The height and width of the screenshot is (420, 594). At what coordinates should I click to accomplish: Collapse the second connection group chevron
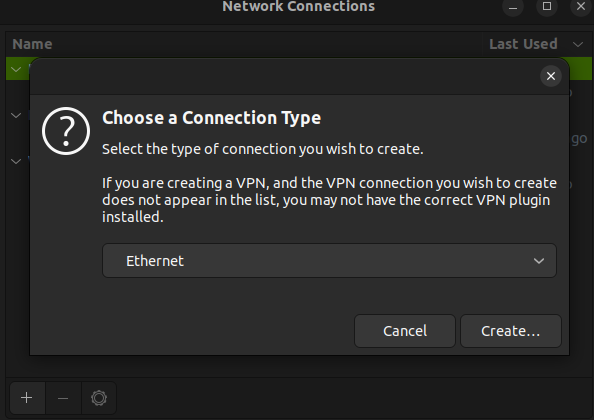(16, 115)
